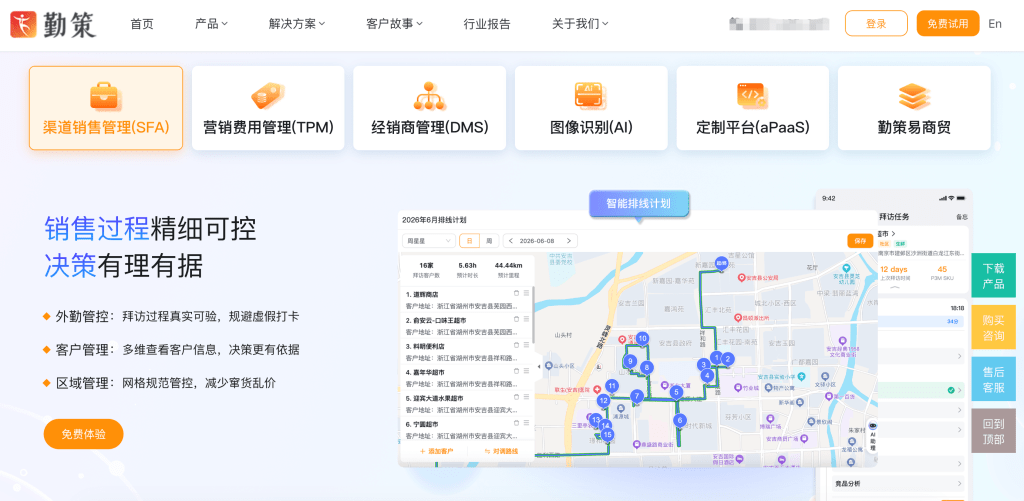Click 对调路线 under the customer list
Viewport: 1024px width, 501px height.
pos(501,451)
